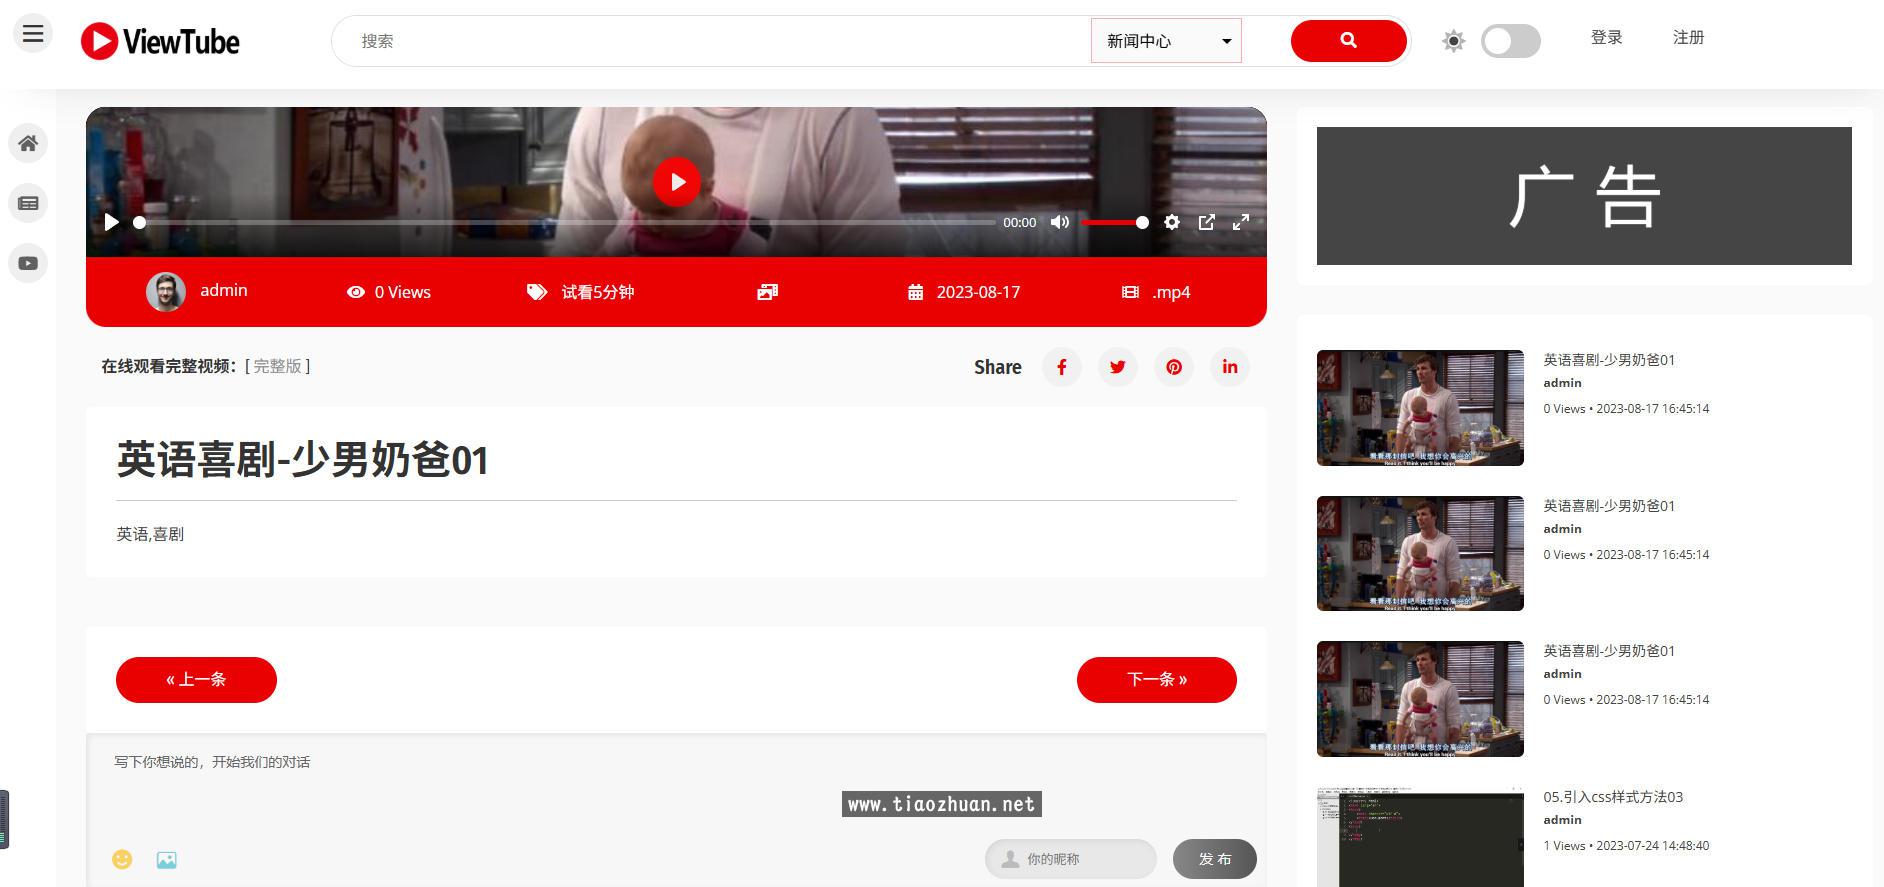Click the admin author name in red bar
Screen dimensions: 1884x887
(224, 290)
